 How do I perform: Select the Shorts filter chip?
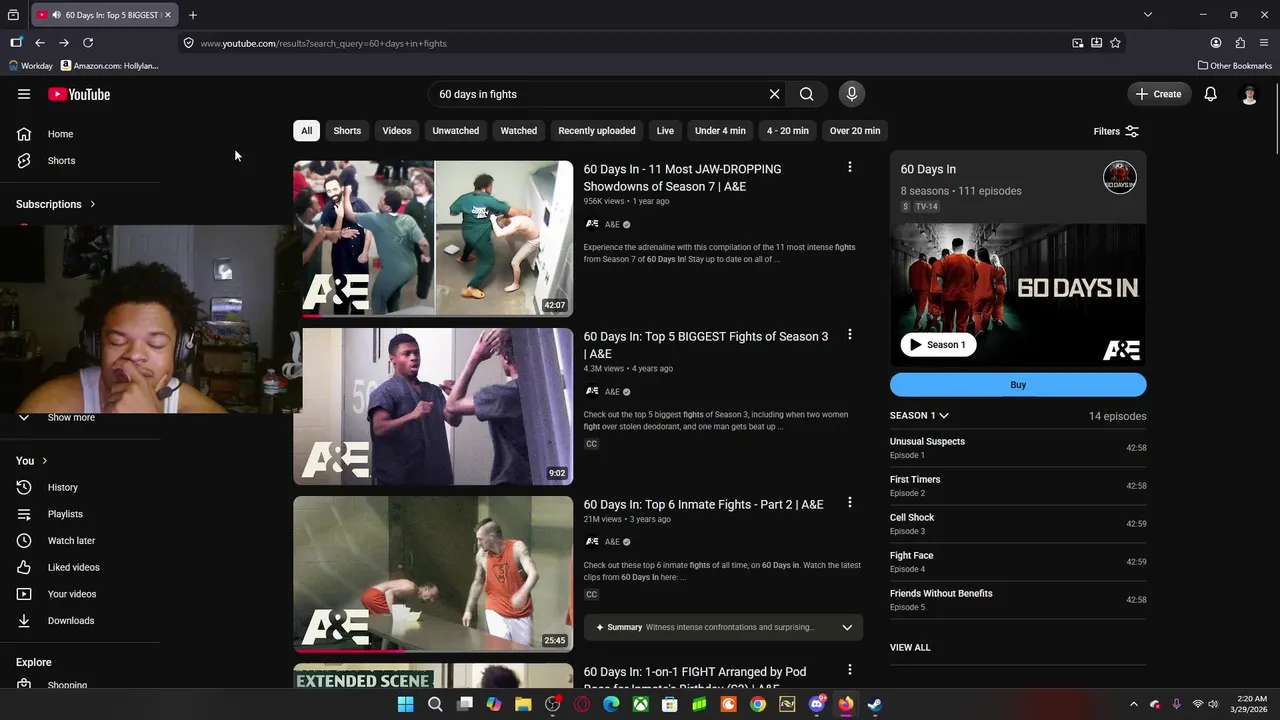point(347,131)
